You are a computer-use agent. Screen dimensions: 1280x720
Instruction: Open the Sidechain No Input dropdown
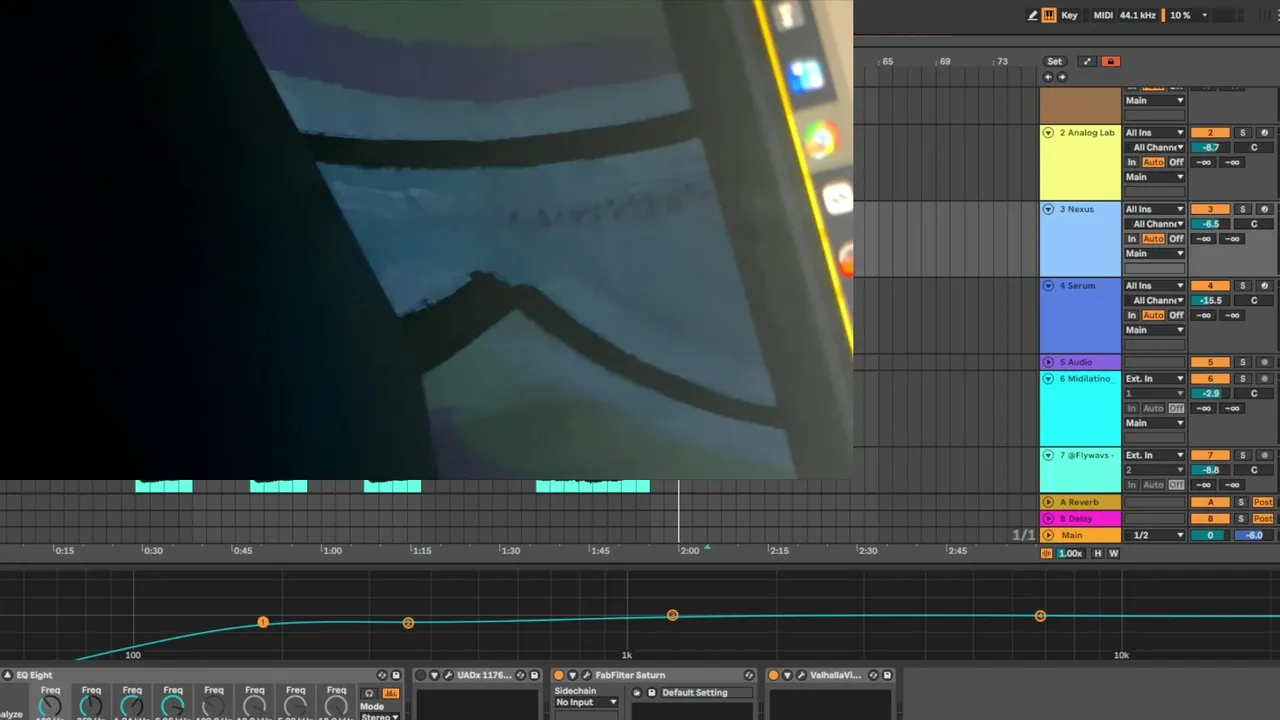[x=587, y=702]
